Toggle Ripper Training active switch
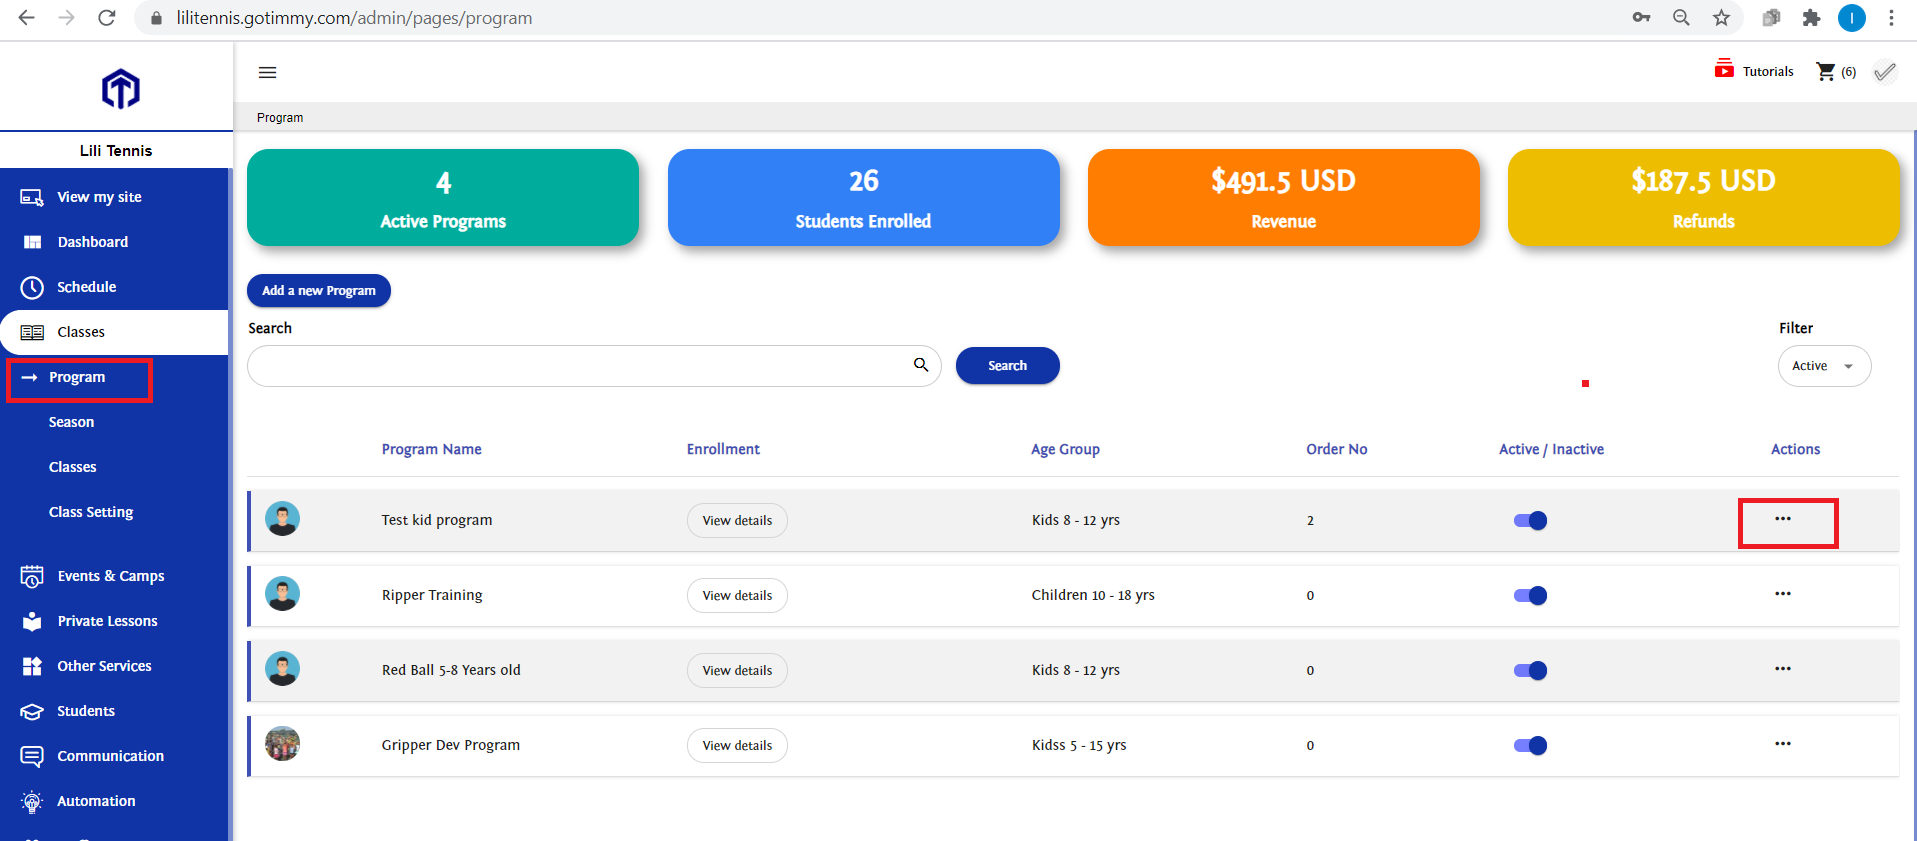Viewport: 1917px width, 841px height. click(x=1530, y=595)
